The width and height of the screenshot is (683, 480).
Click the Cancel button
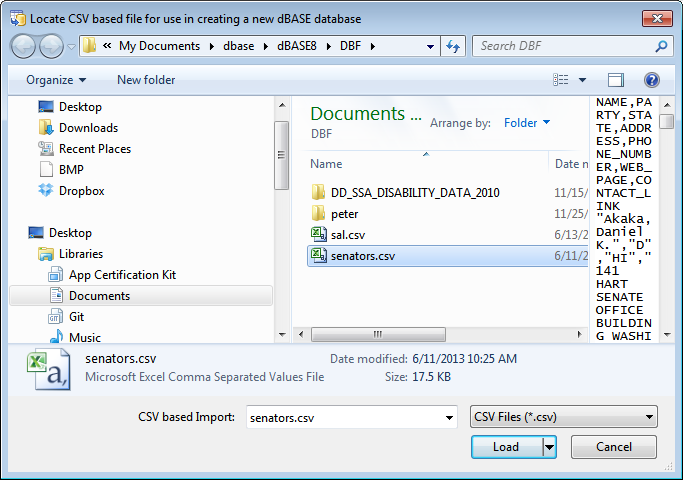(614, 447)
